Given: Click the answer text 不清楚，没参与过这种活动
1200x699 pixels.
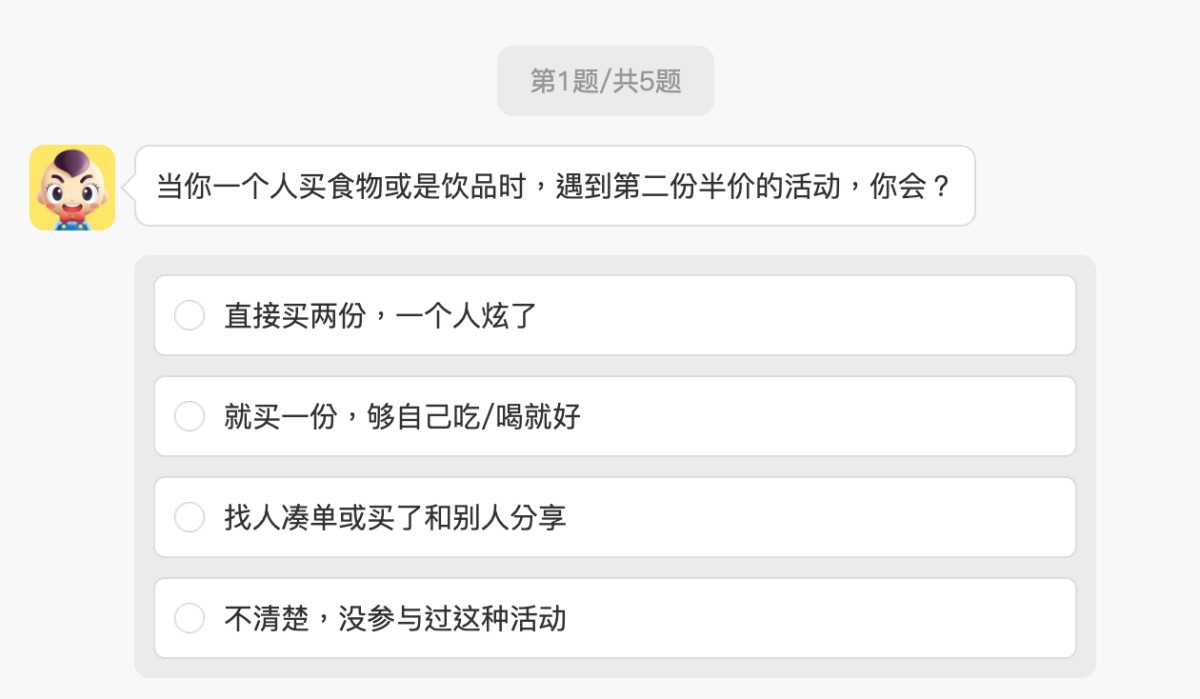Looking at the screenshot, I should (x=395, y=618).
